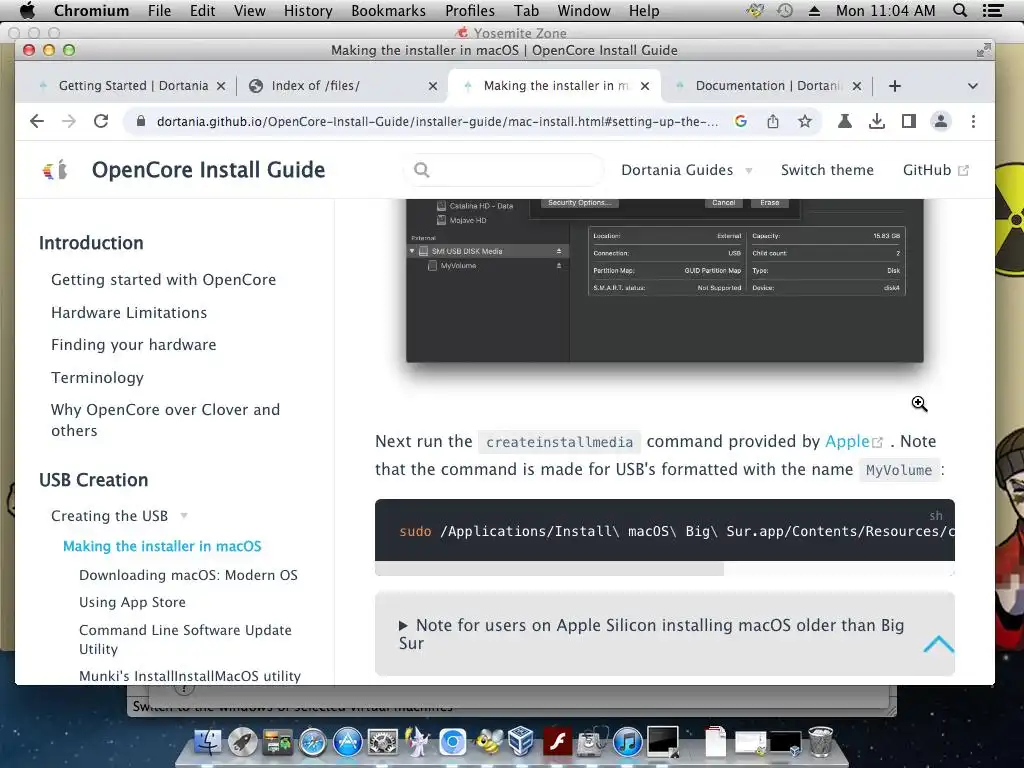Bookmark this page with the star
The height and width of the screenshot is (768, 1024).
pos(805,121)
